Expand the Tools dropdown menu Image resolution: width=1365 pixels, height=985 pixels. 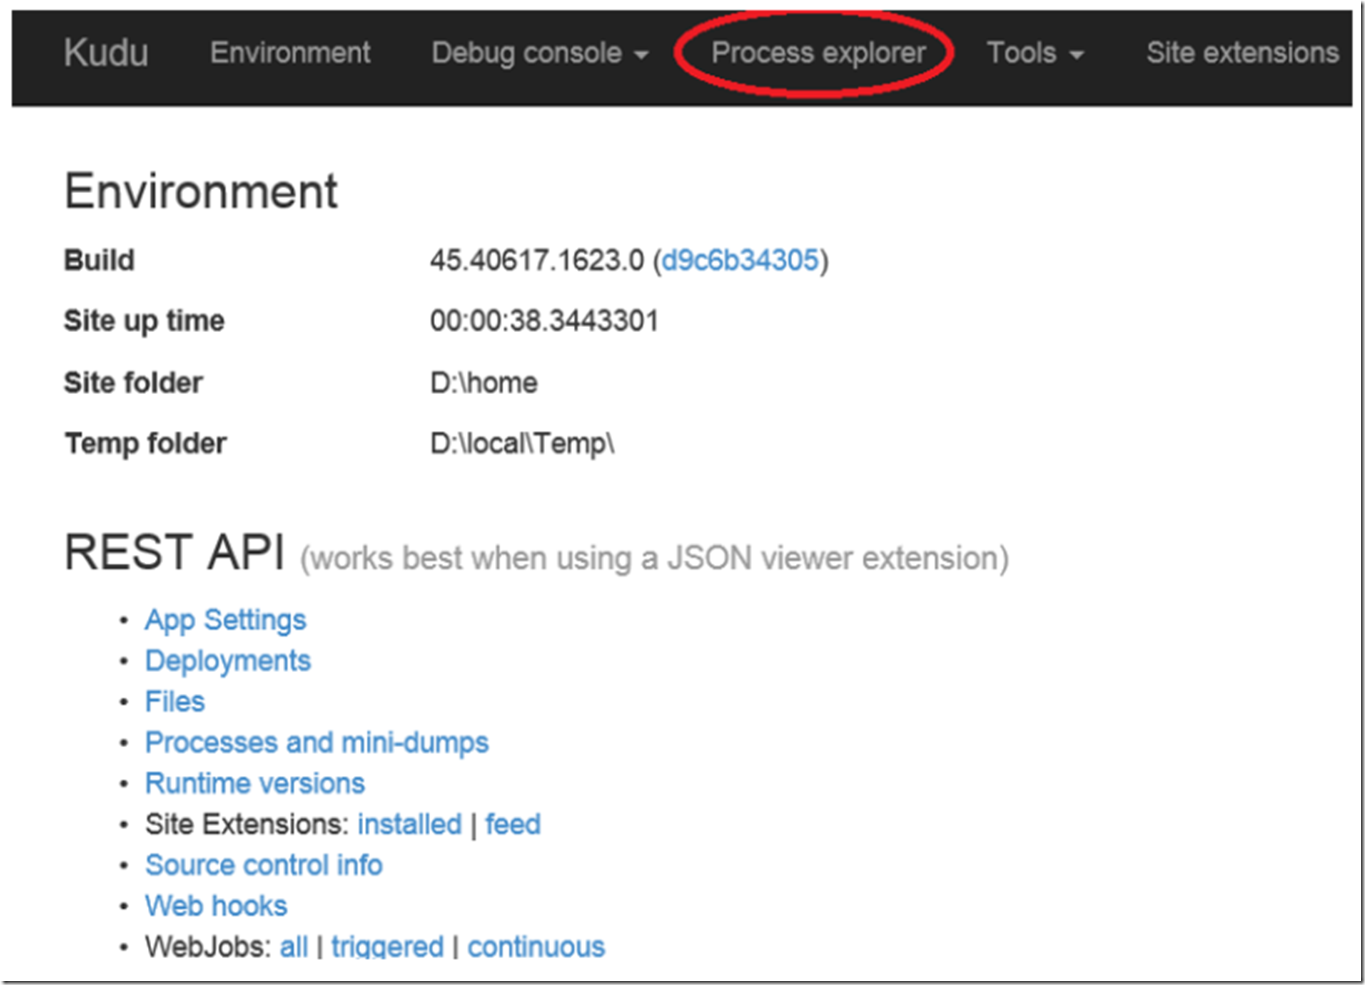coord(1035,53)
